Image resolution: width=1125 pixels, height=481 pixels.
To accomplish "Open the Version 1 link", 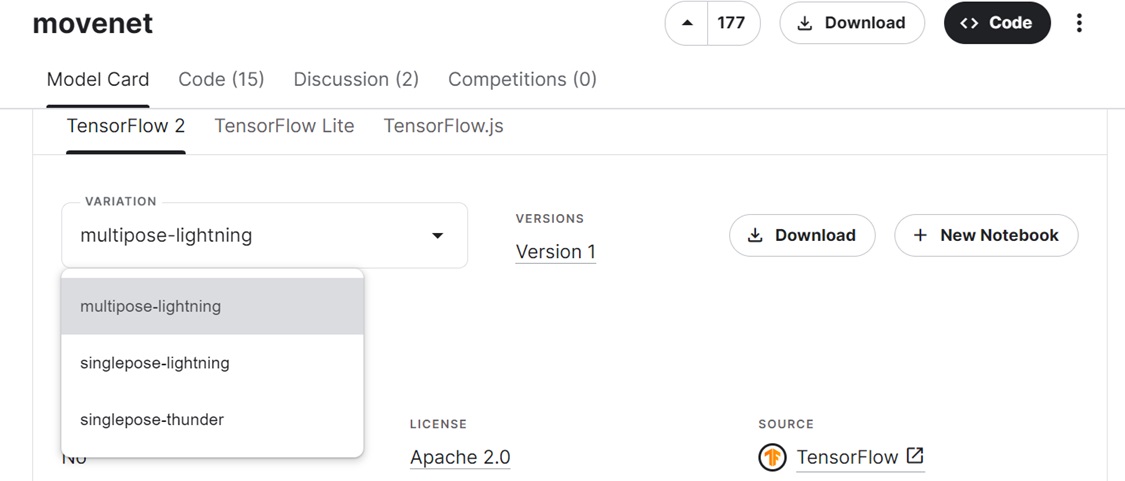I will [555, 252].
